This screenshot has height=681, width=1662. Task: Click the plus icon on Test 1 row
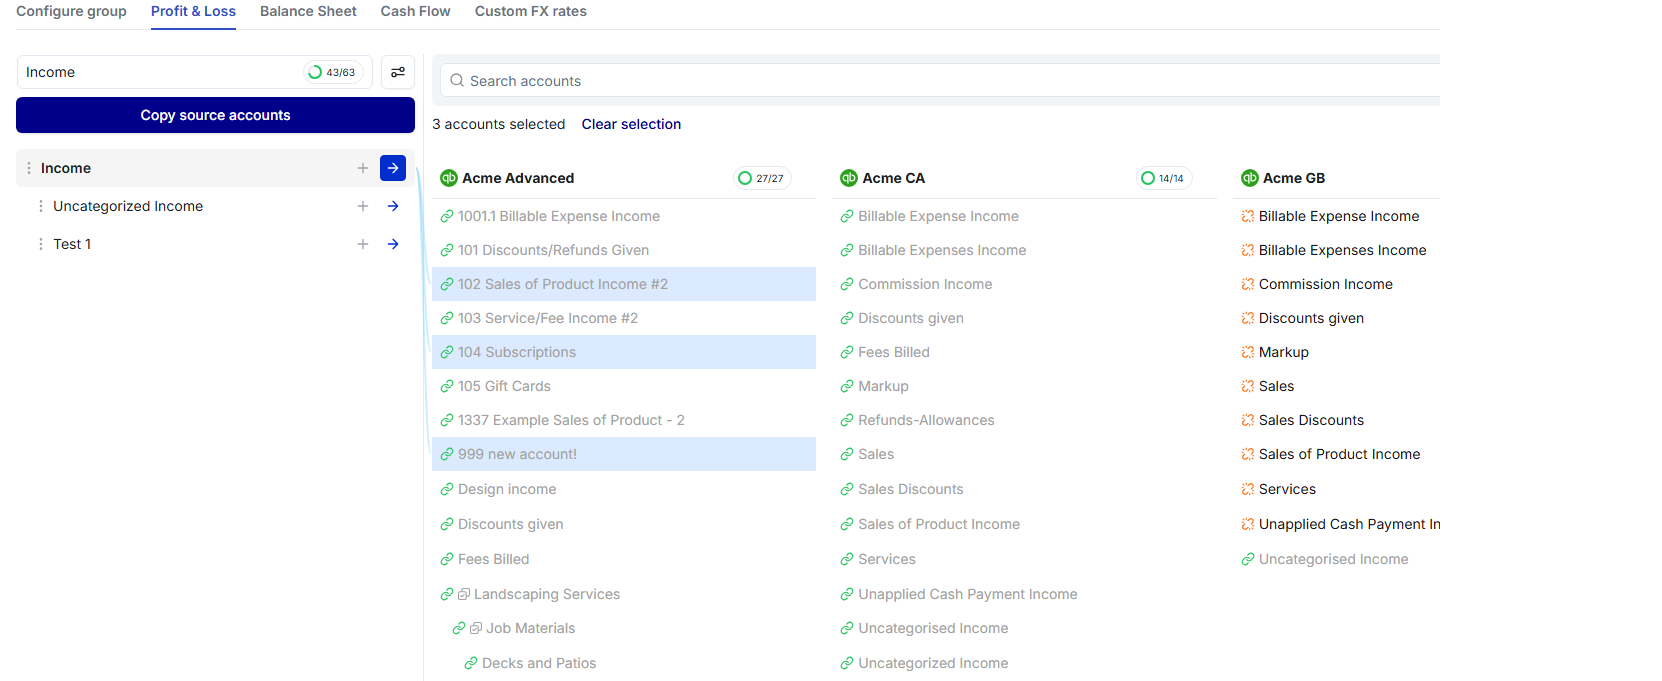click(363, 244)
